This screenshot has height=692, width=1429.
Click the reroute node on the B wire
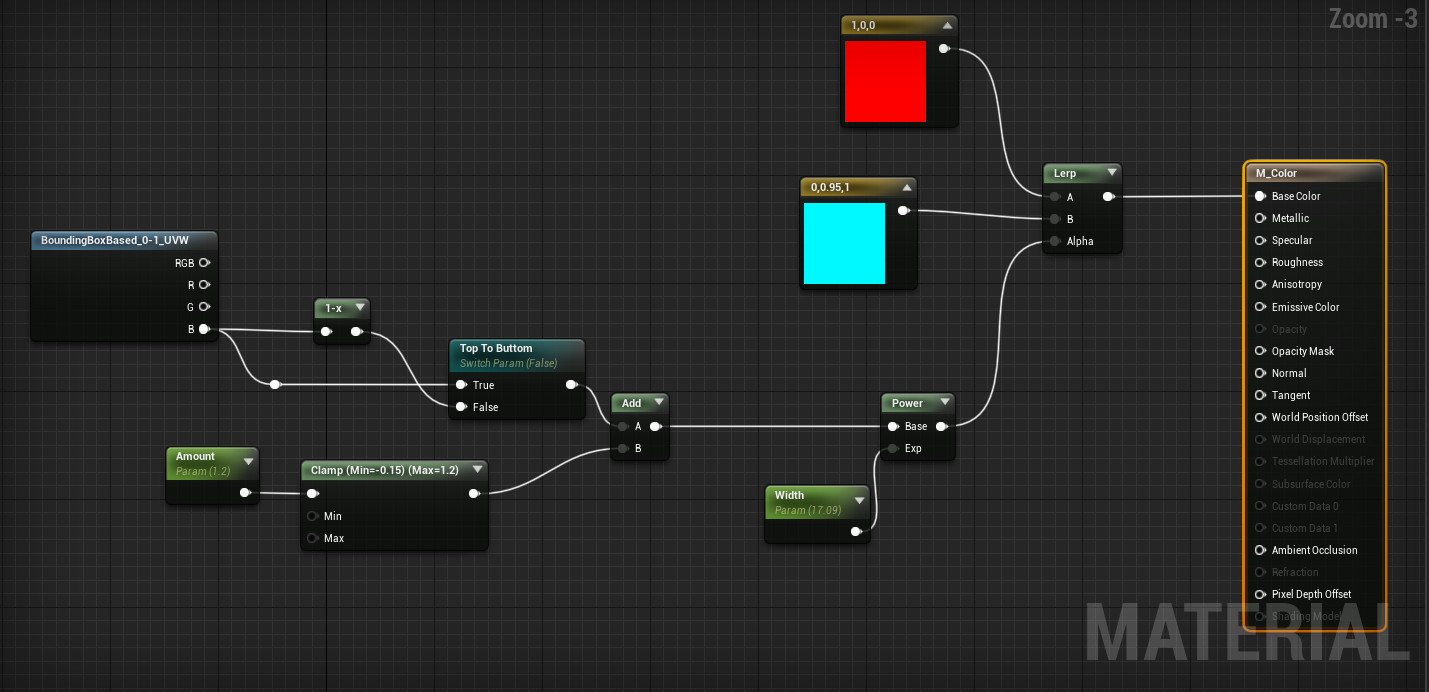pos(275,385)
